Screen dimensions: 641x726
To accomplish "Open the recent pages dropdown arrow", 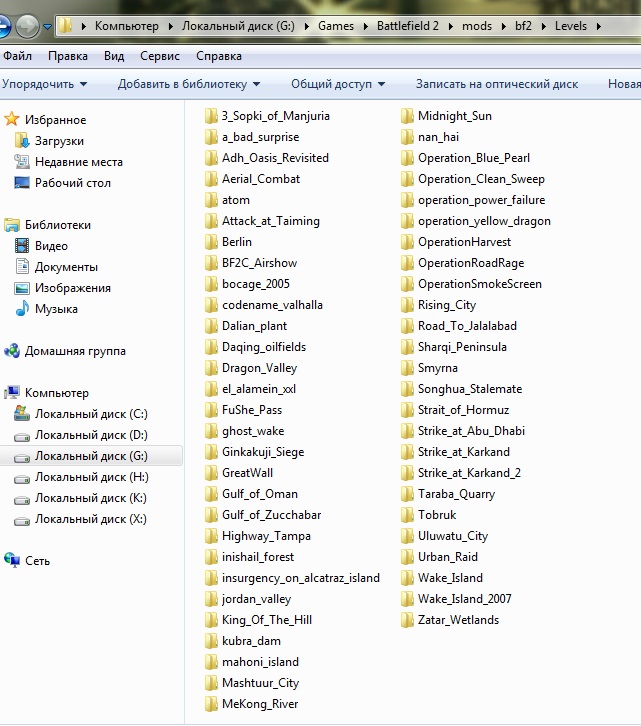I will (47, 27).
